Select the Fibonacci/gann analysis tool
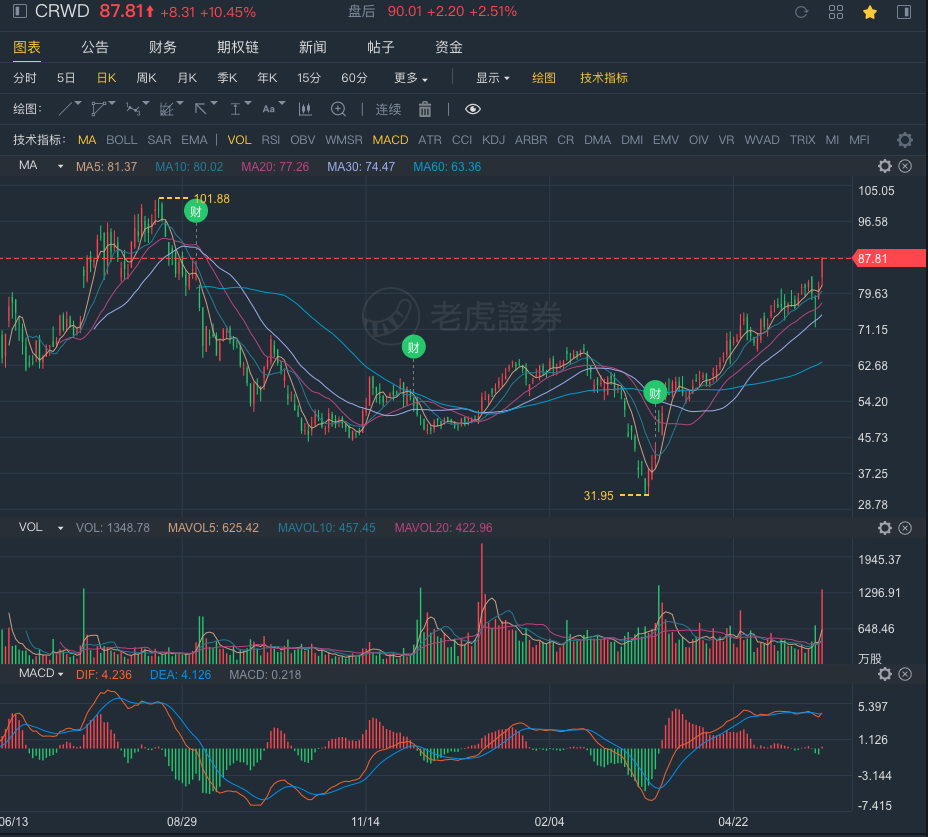The height and width of the screenshot is (837, 928). tap(167, 109)
